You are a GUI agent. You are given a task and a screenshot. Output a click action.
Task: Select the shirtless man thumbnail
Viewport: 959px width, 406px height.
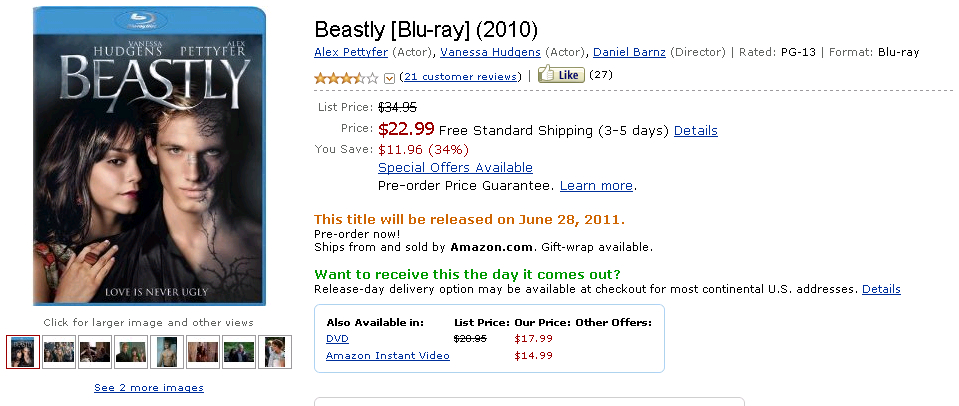tap(167, 352)
